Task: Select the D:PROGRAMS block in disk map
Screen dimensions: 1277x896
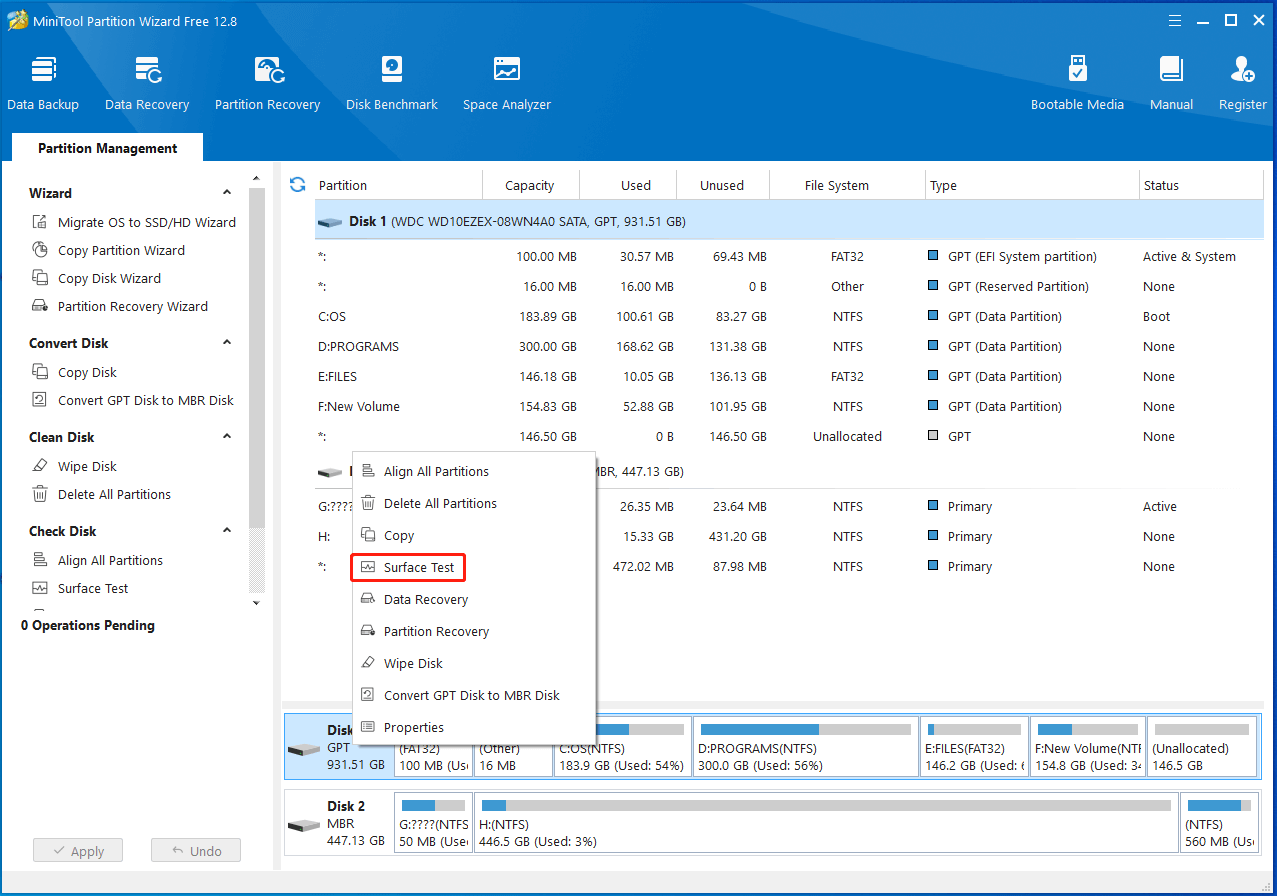Action: [x=806, y=746]
